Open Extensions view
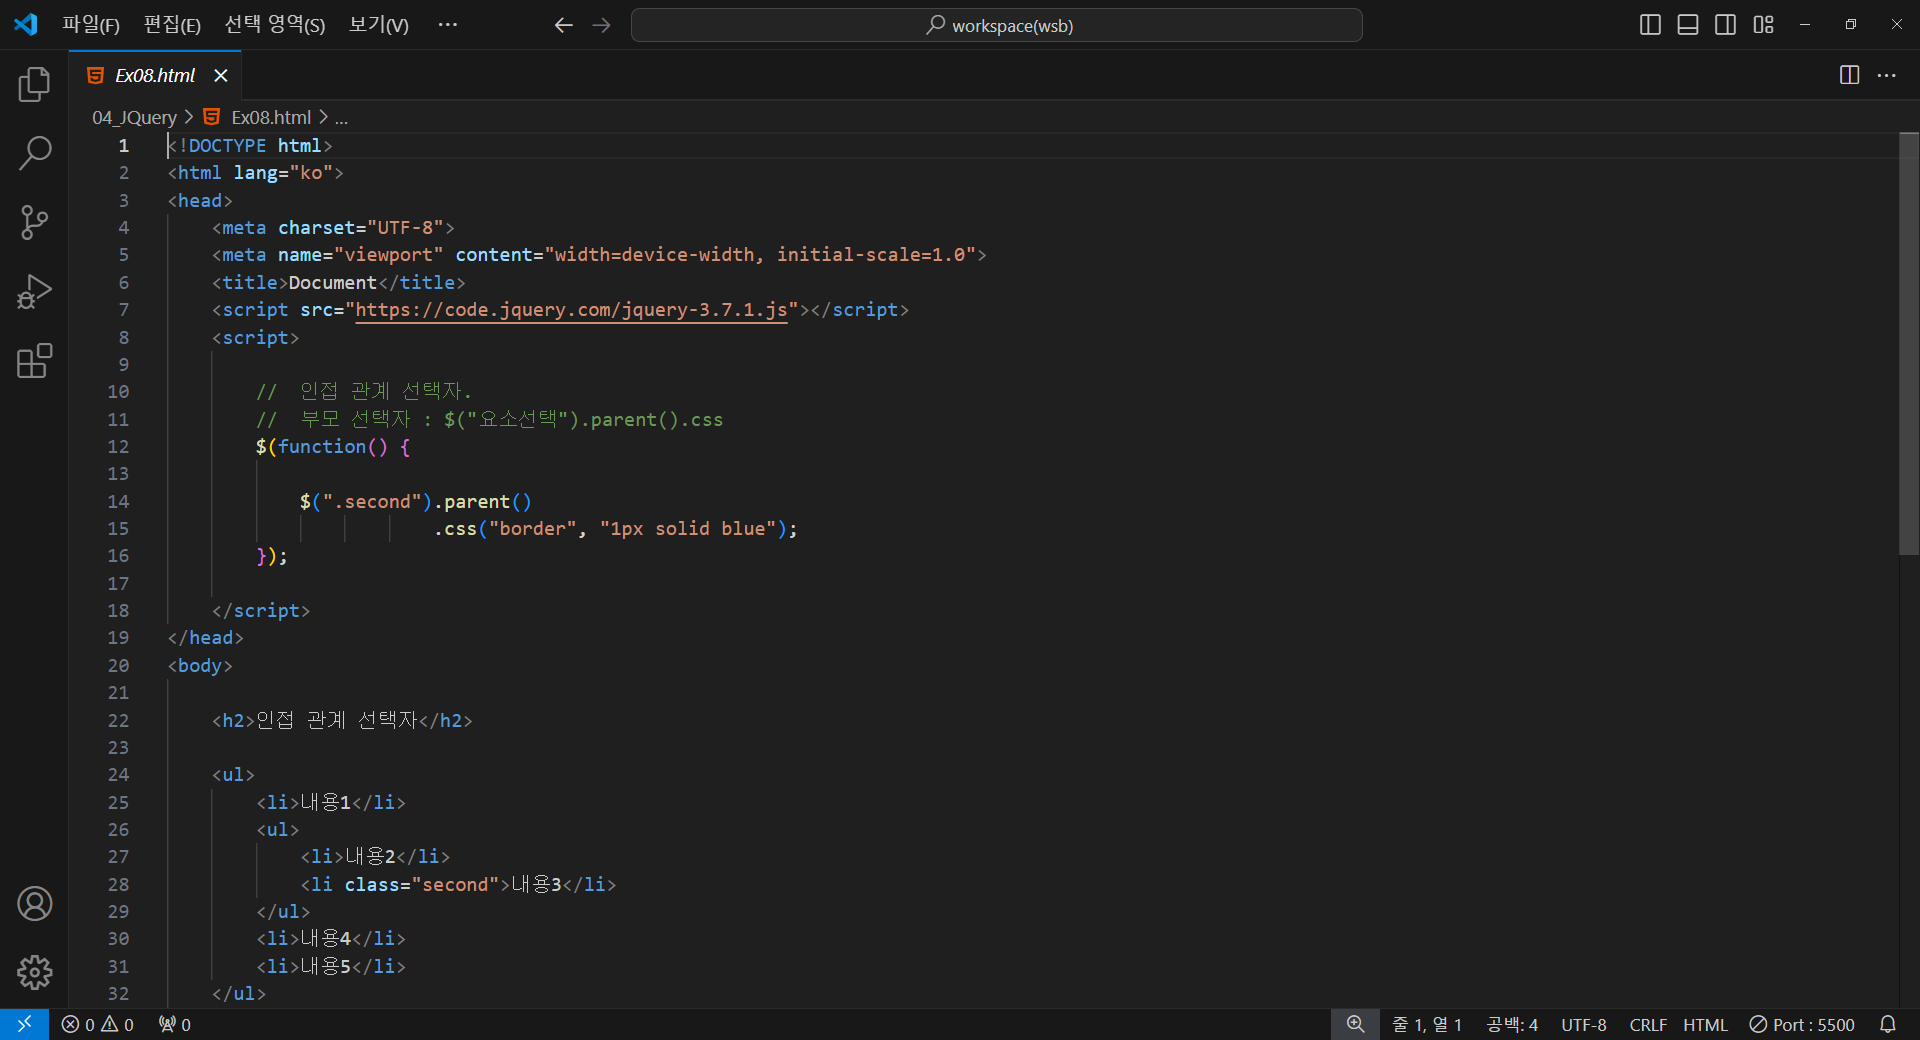Image resolution: width=1920 pixels, height=1040 pixels. pyautogui.click(x=34, y=361)
